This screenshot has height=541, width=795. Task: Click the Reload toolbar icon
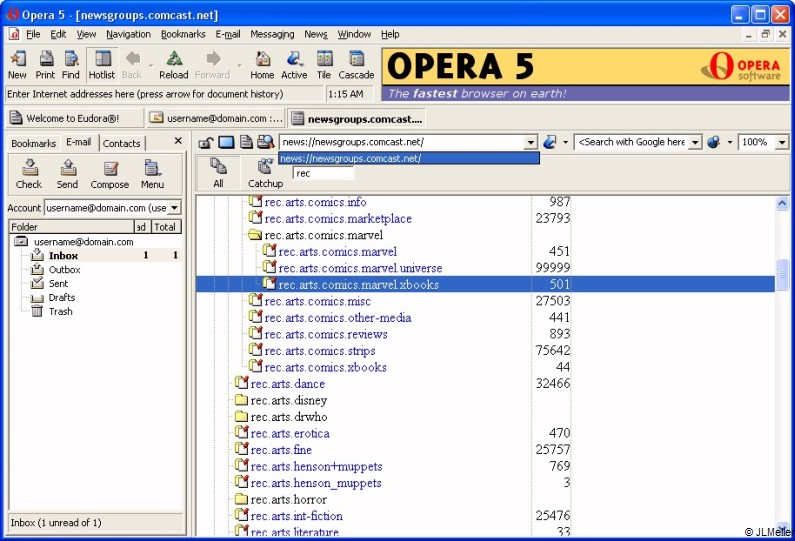pos(174,65)
